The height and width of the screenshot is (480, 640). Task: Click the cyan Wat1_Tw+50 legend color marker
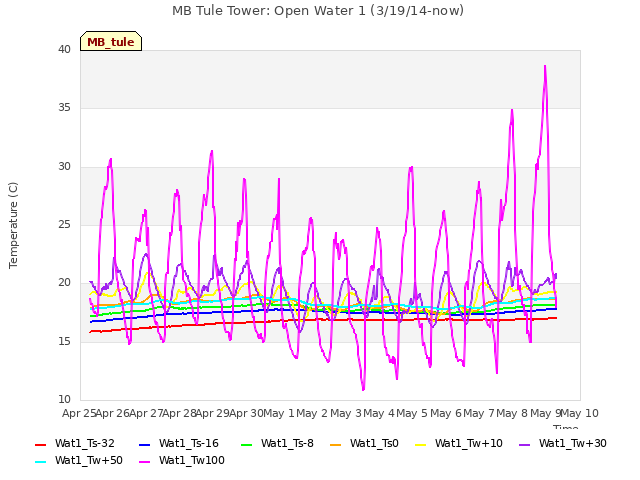coord(41,462)
